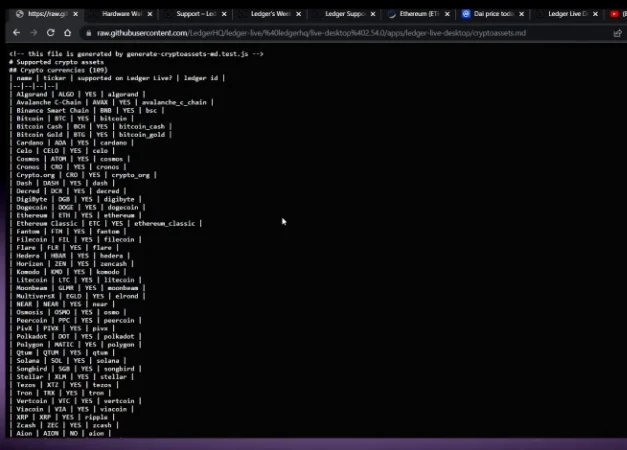The width and height of the screenshot is (627, 450).
Task: Close the Ledger Support tab
Action: [373, 14]
